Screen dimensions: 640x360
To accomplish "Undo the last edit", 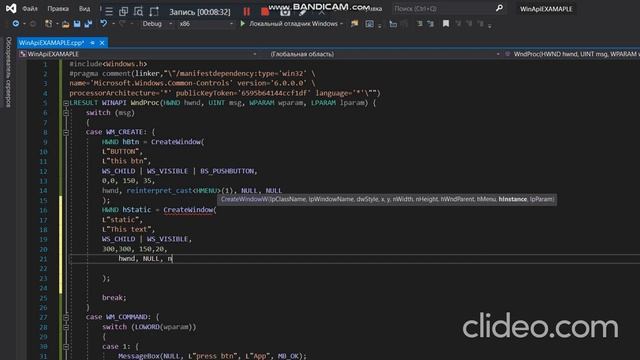I will tap(104, 24).
